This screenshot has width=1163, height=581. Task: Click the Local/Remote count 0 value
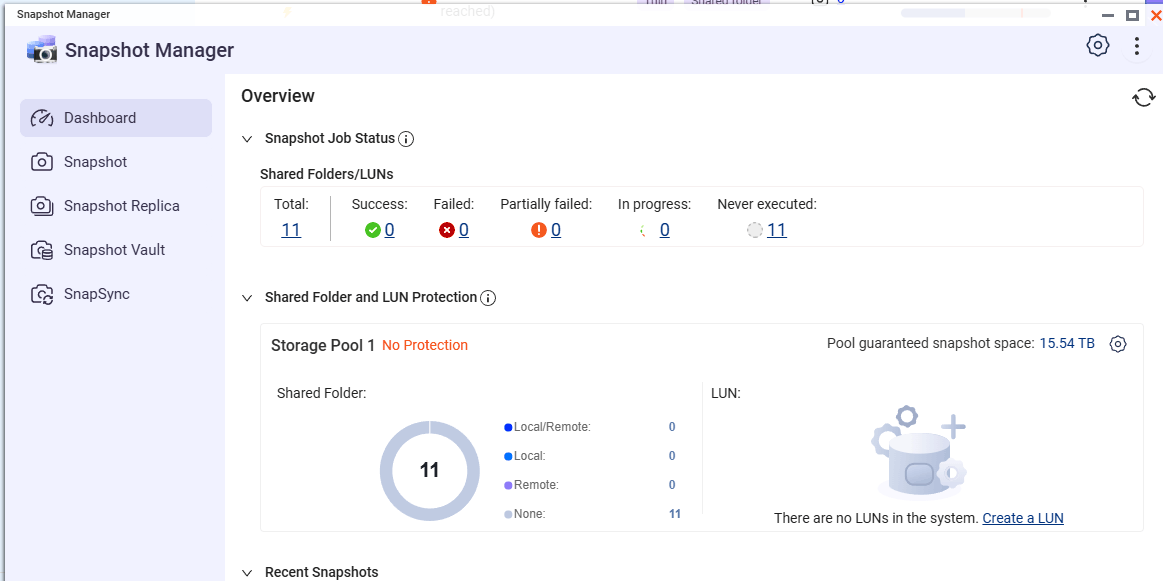tap(672, 427)
